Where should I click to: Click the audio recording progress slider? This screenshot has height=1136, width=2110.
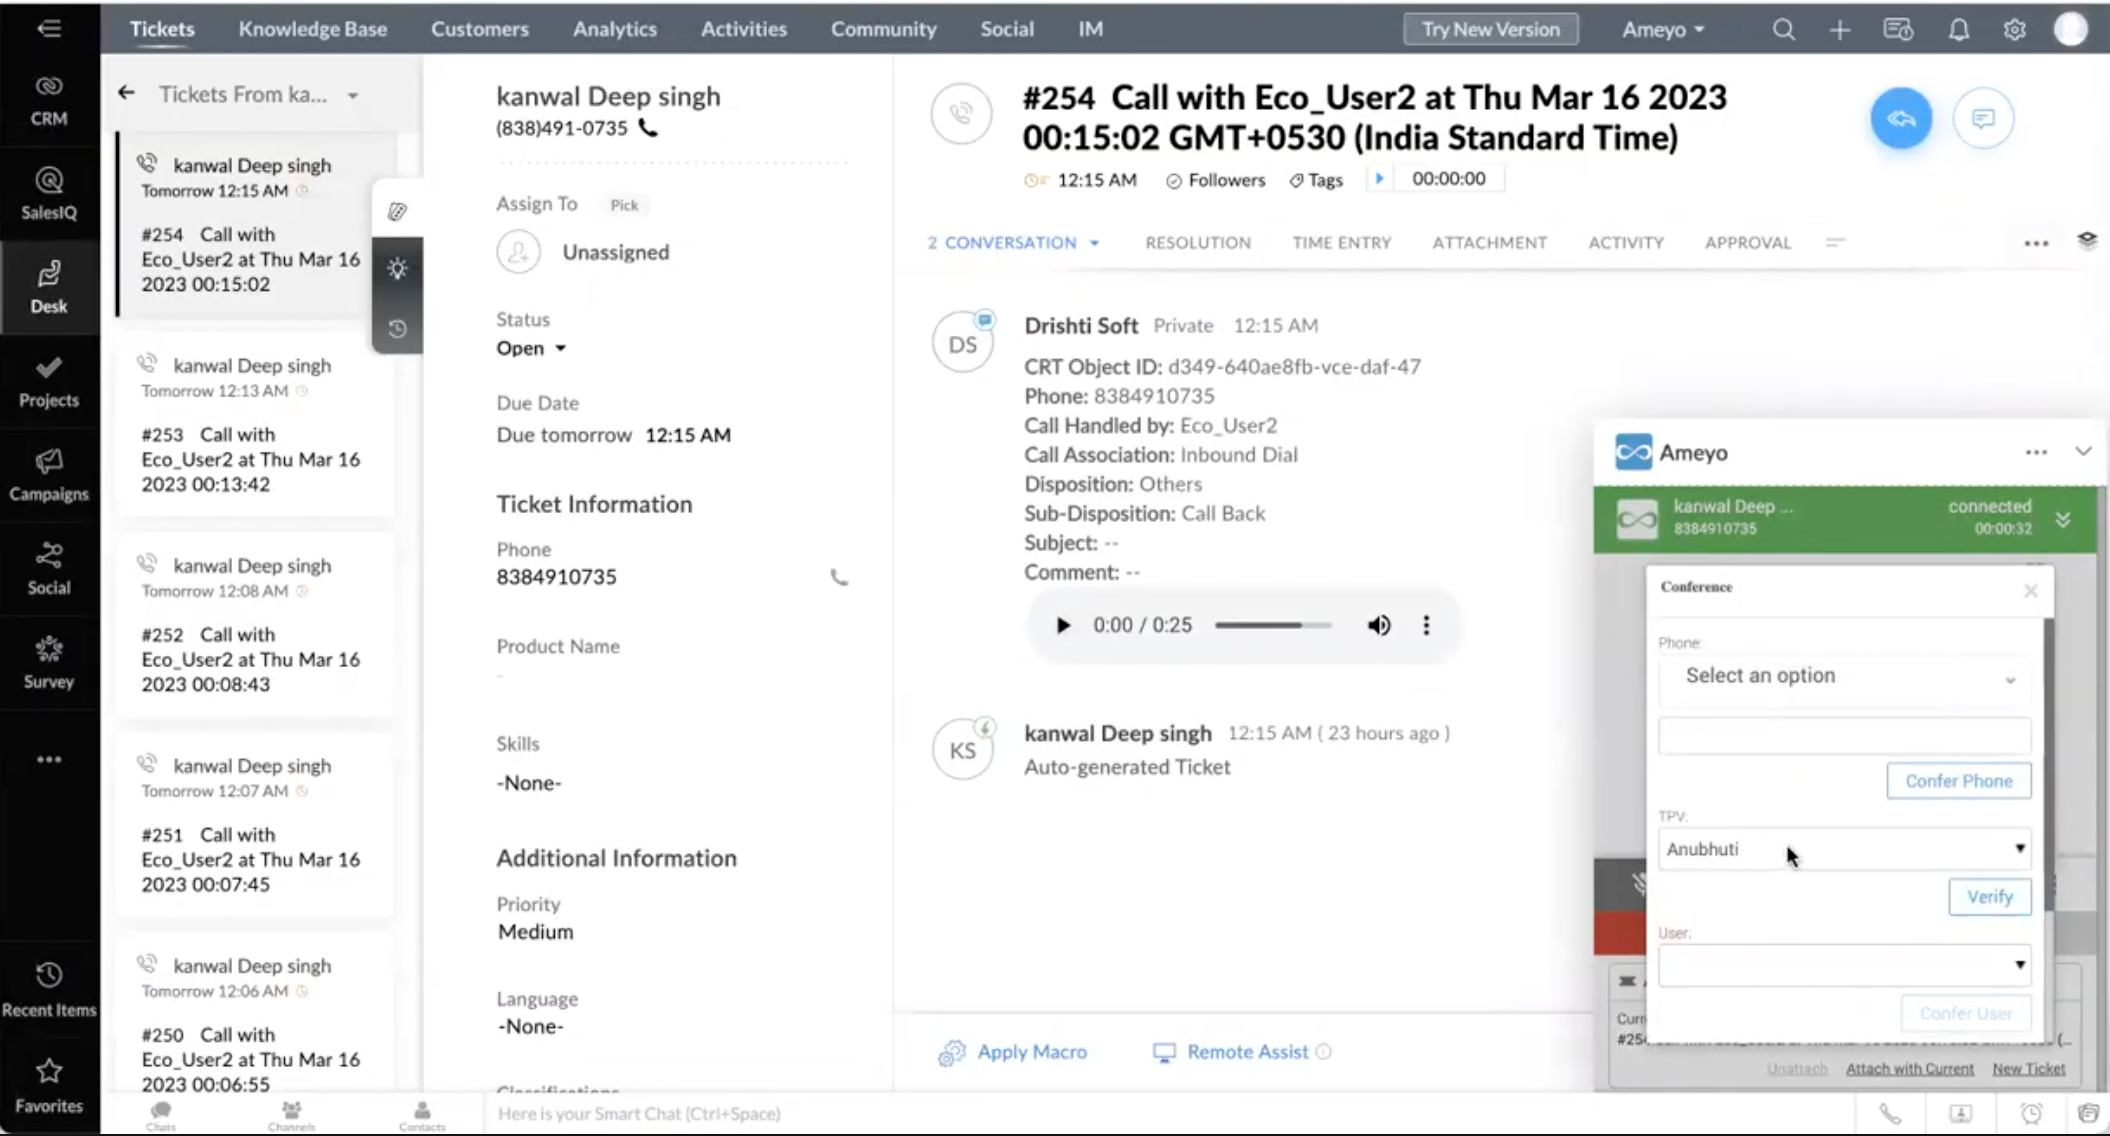click(x=1272, y=625)
